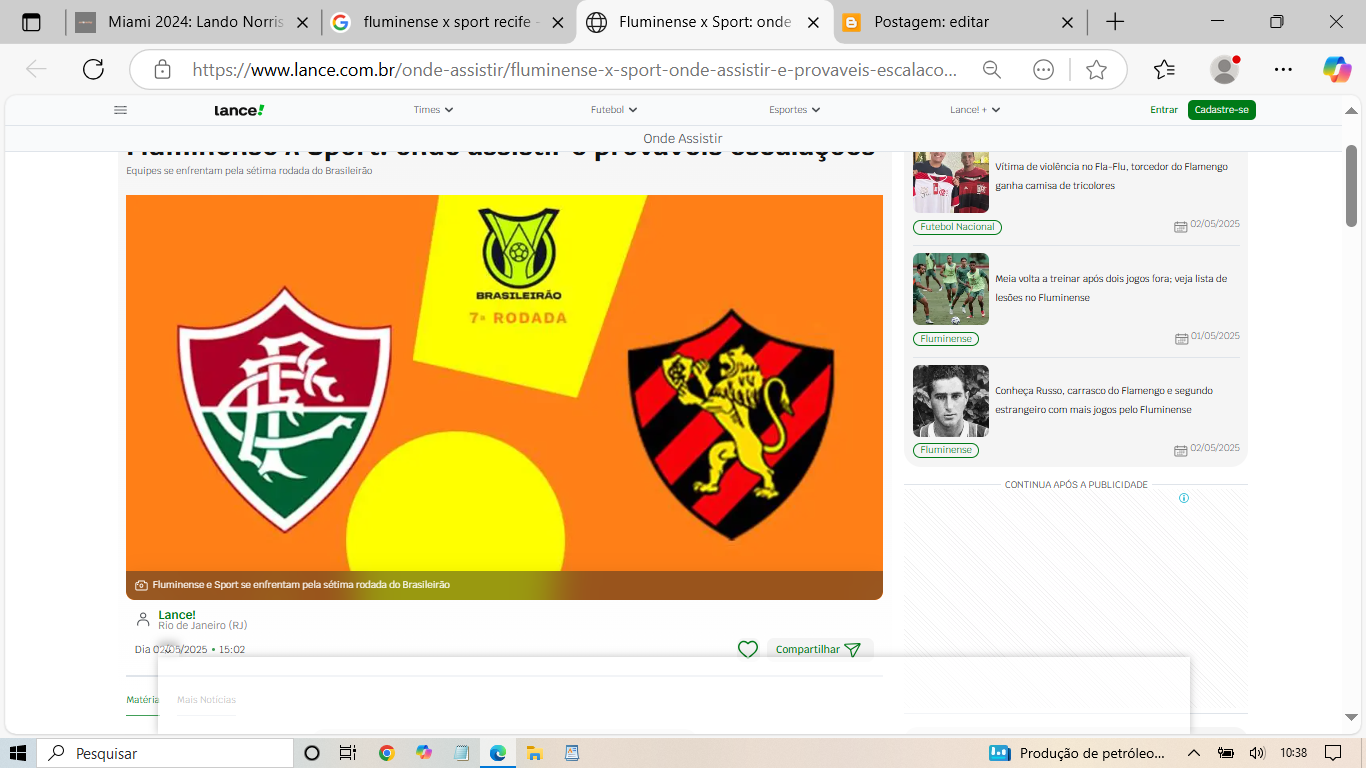
Task: Click the Futebol Nacional tag
Action: tap(957, 227)
